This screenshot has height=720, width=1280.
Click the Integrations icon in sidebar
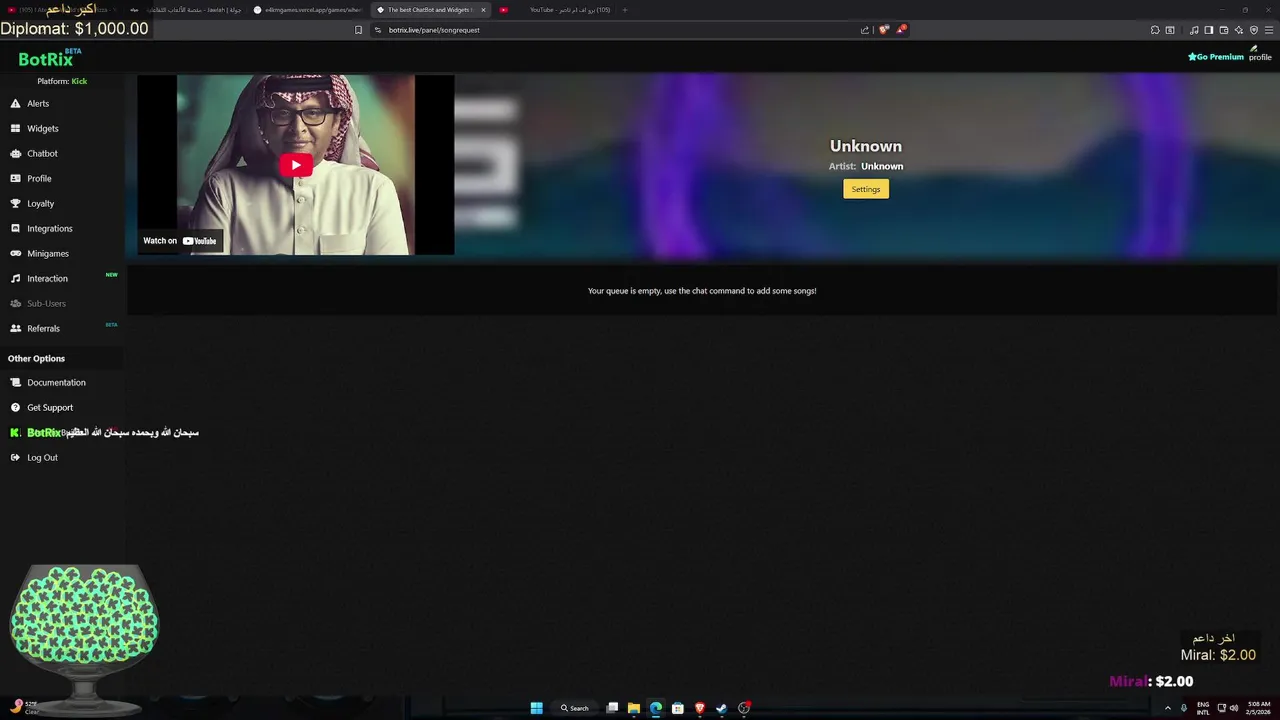(x=16, y=229)
